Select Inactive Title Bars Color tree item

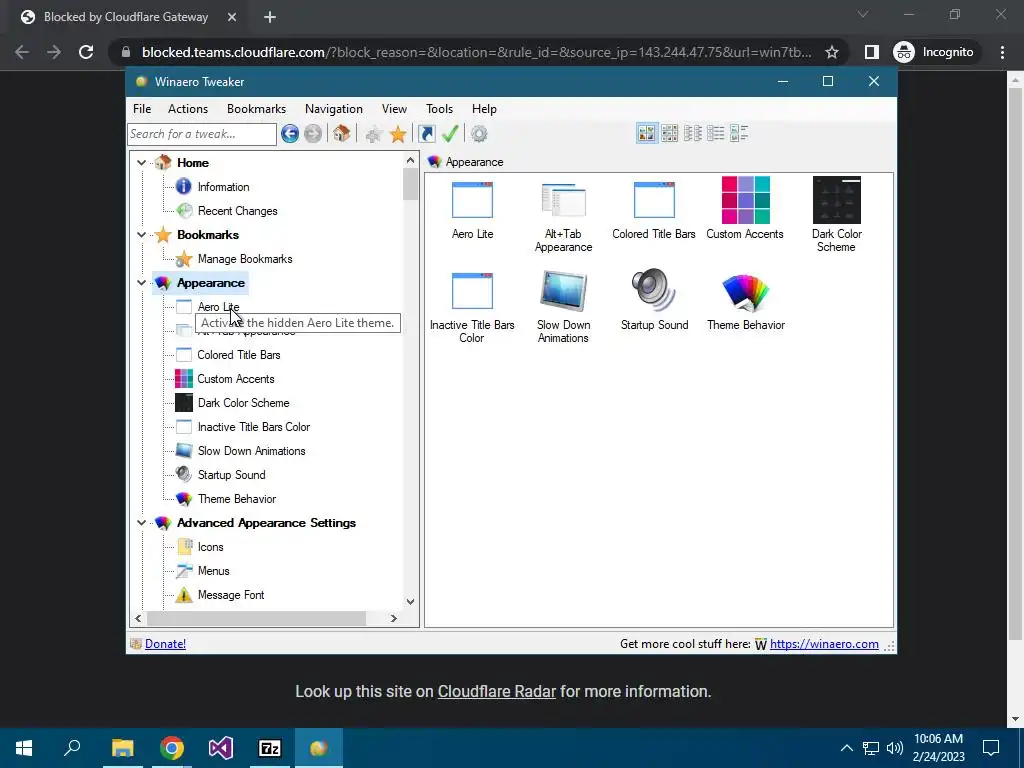click(x=254, y=427)
